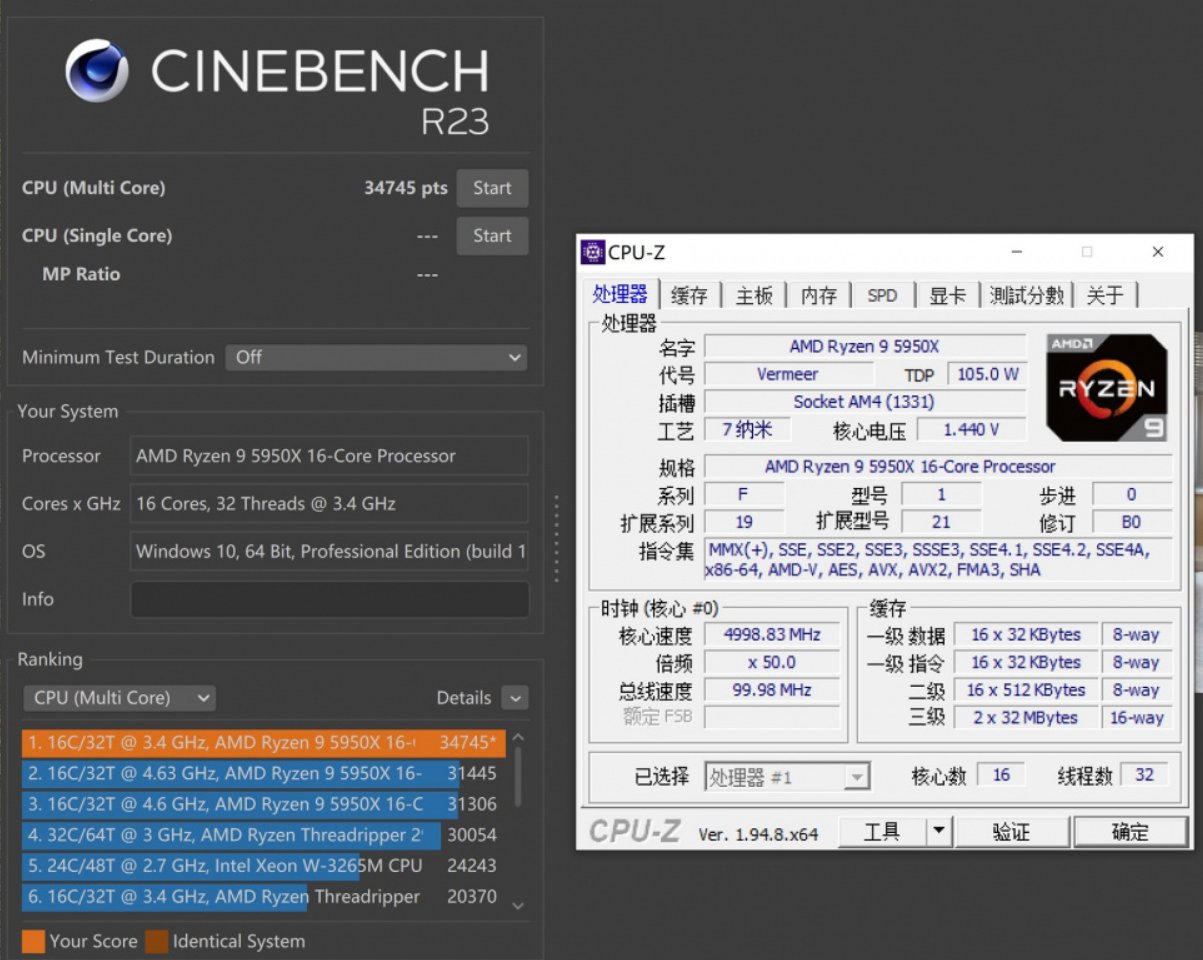Image resolution: width=1203 pixels, height=960 pixels.
Task: Open the Minimum Test Duration dropdown
Action: [376, 357]
